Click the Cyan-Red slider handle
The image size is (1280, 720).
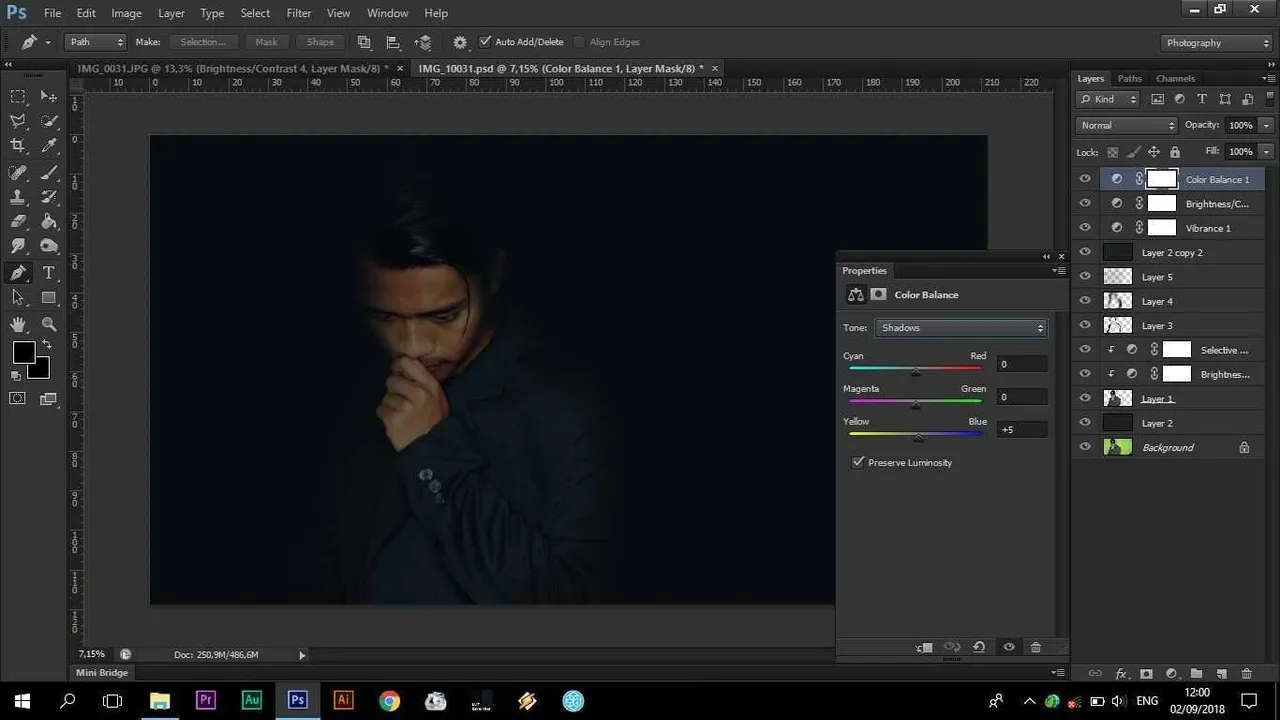tap(915, 372)
